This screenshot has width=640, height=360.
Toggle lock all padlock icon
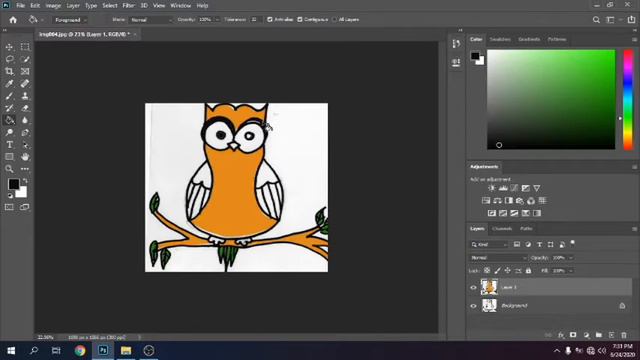coord(529,271)
